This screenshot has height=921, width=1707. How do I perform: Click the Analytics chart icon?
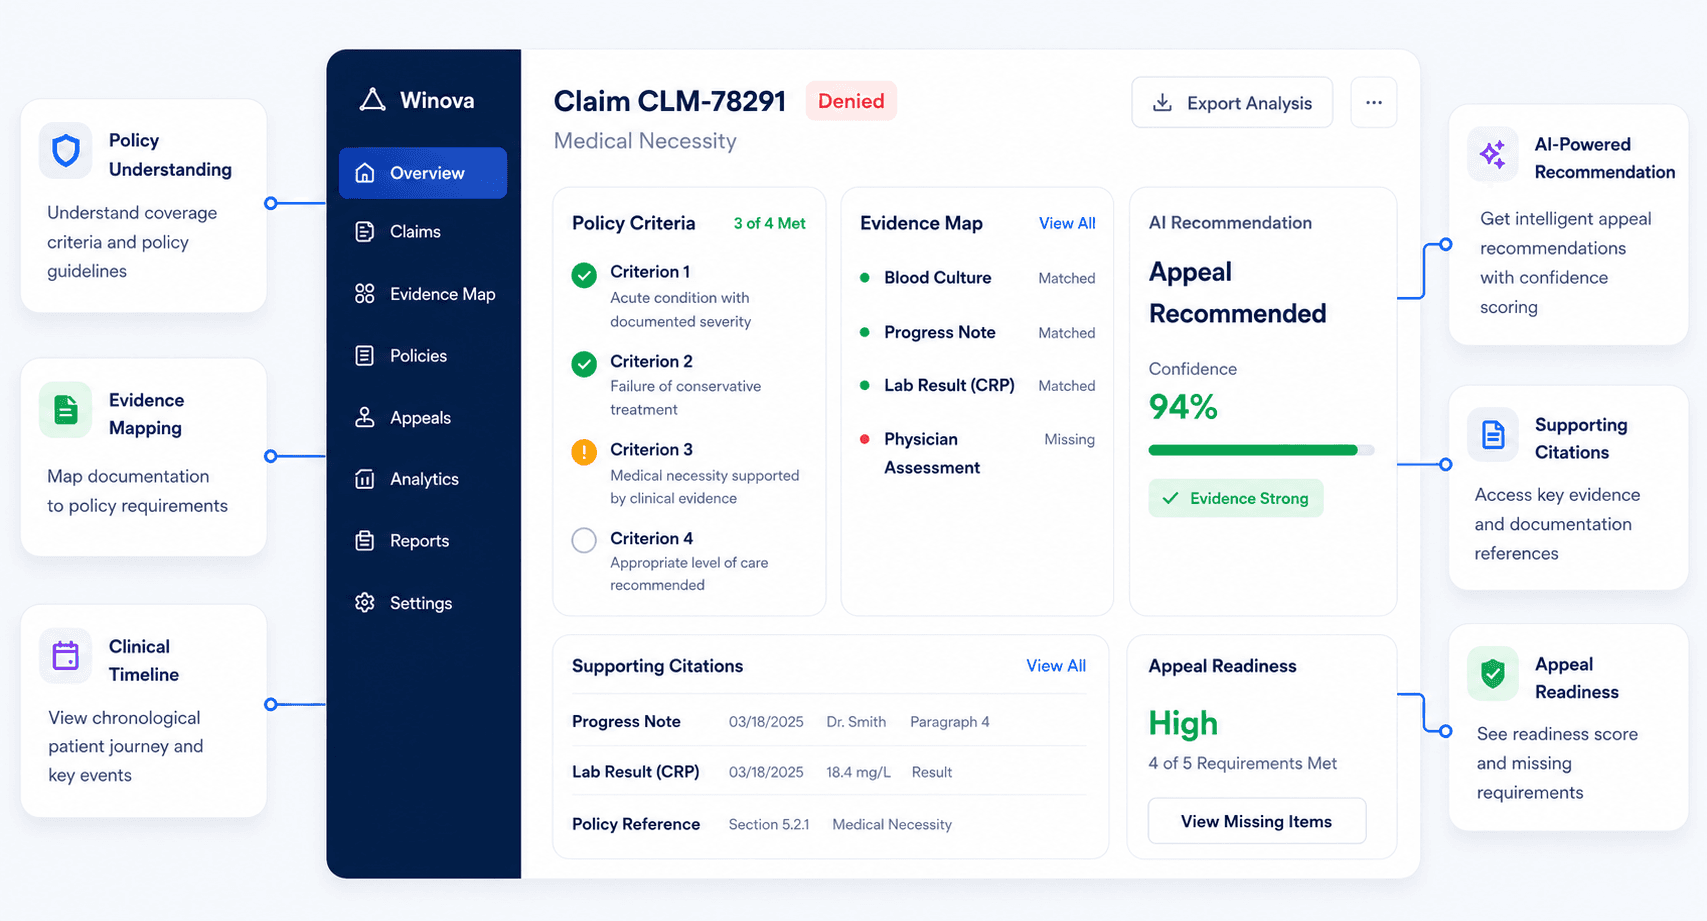point(365,479)
